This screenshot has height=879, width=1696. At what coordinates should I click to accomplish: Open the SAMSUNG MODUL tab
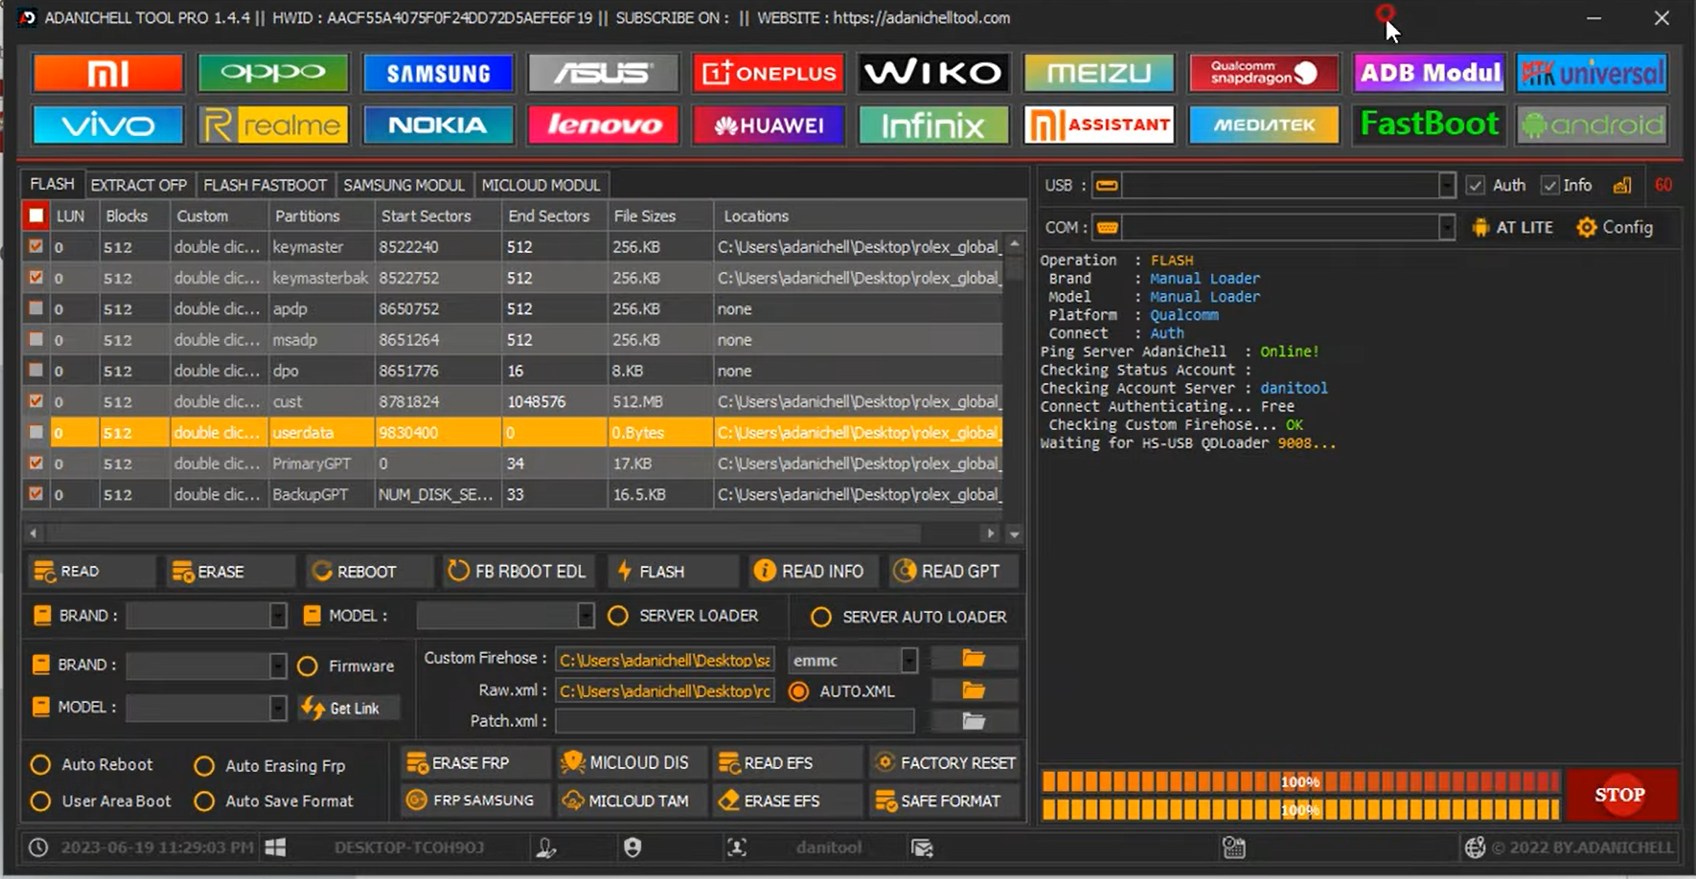404,185
